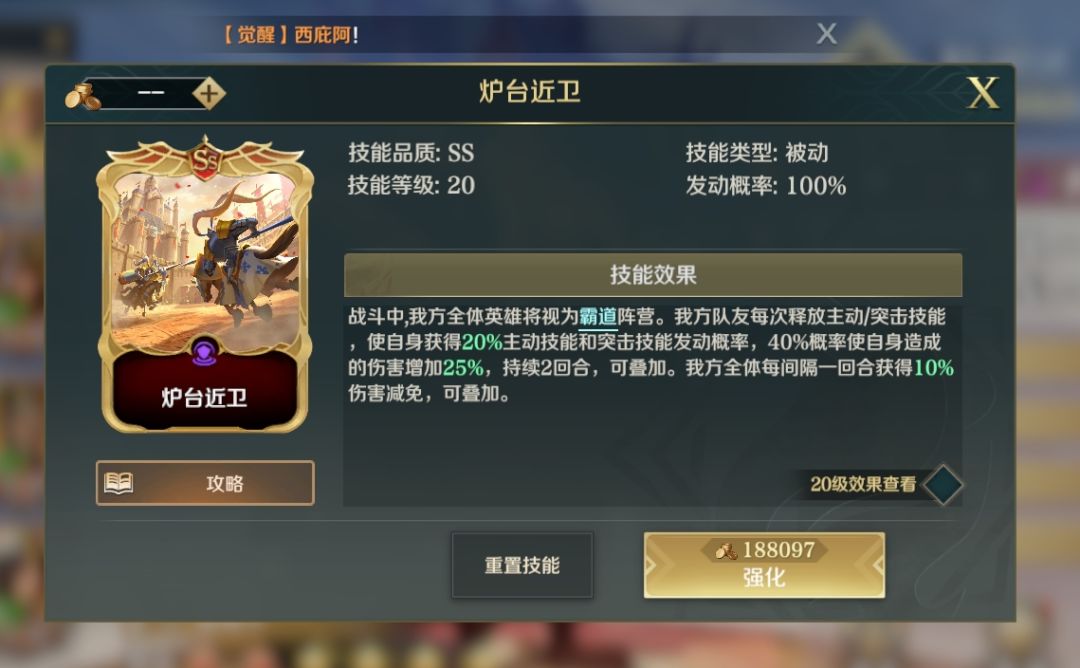Toggle the 20级效果查看 diamond checkbox

click(x=943, y=484)
